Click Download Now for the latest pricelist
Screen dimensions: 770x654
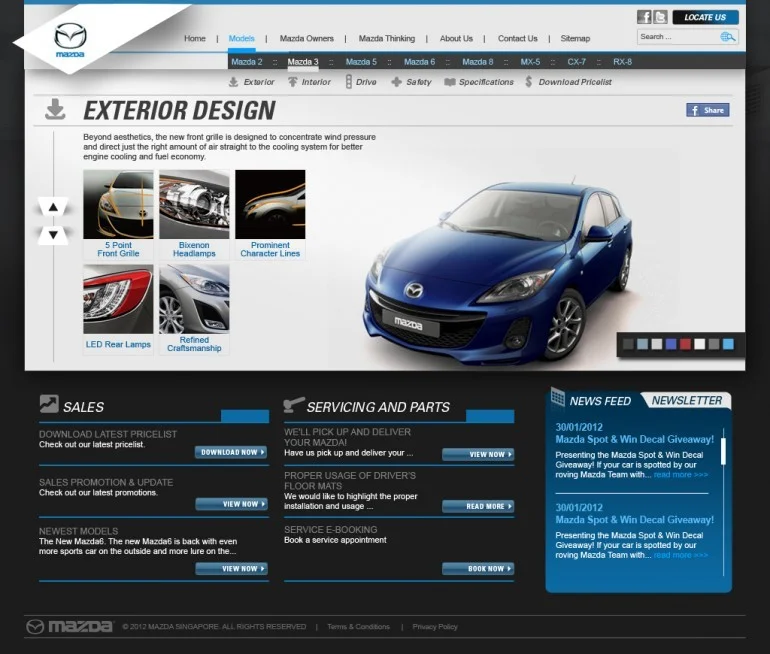click(231, 452)
